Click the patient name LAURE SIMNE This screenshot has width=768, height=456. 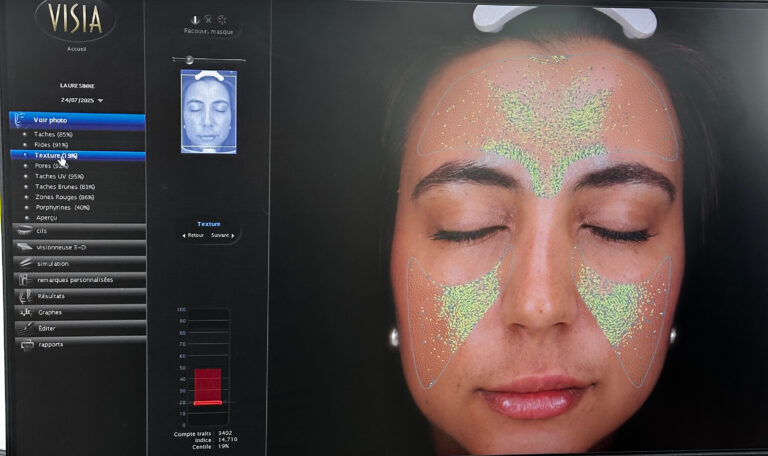(77, 86)
